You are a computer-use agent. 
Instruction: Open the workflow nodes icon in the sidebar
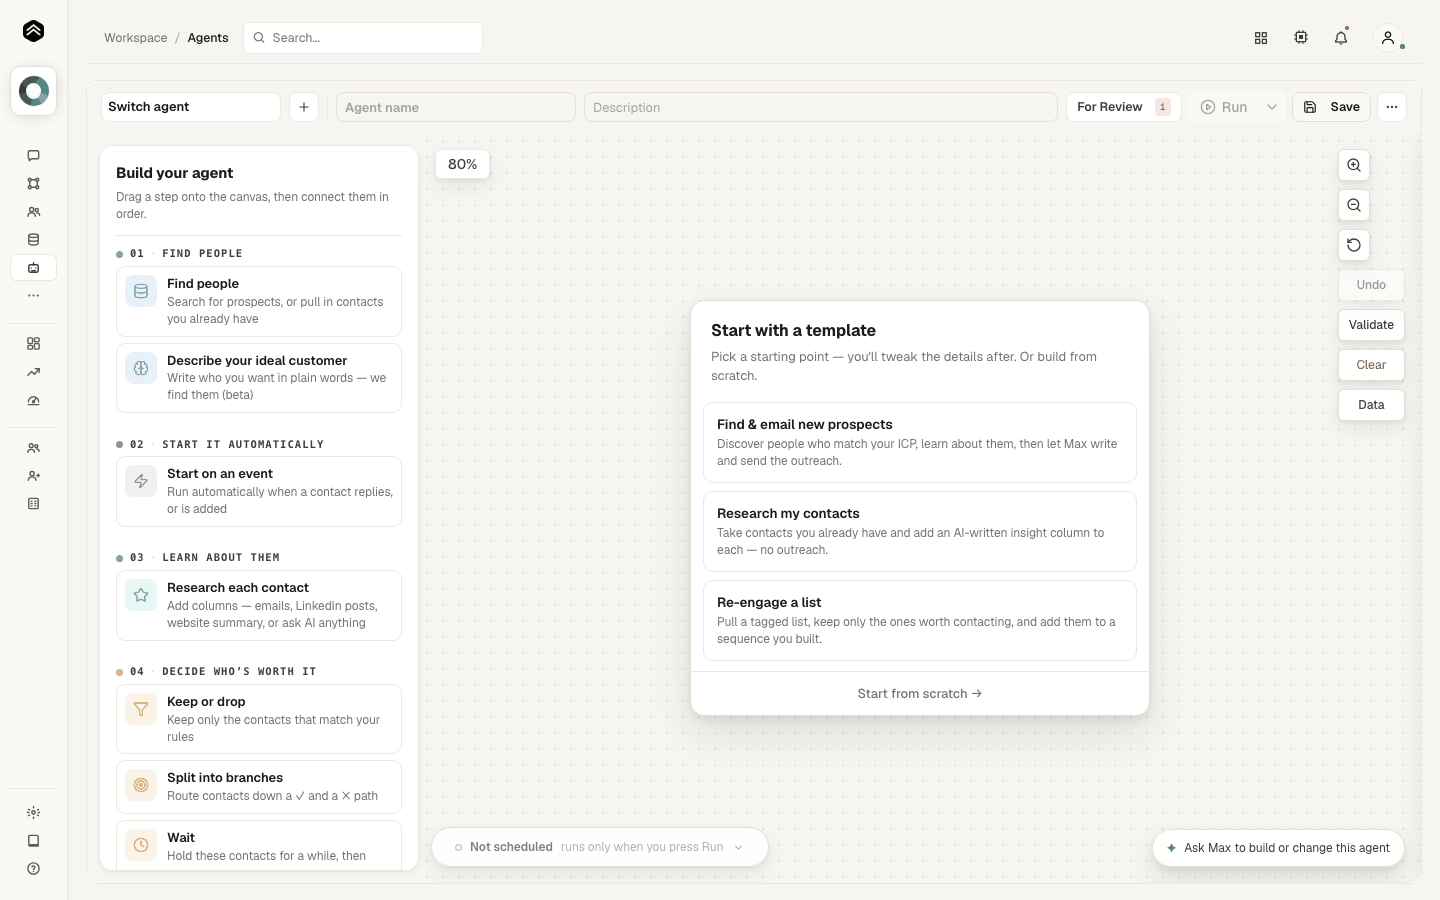point(33,184)
